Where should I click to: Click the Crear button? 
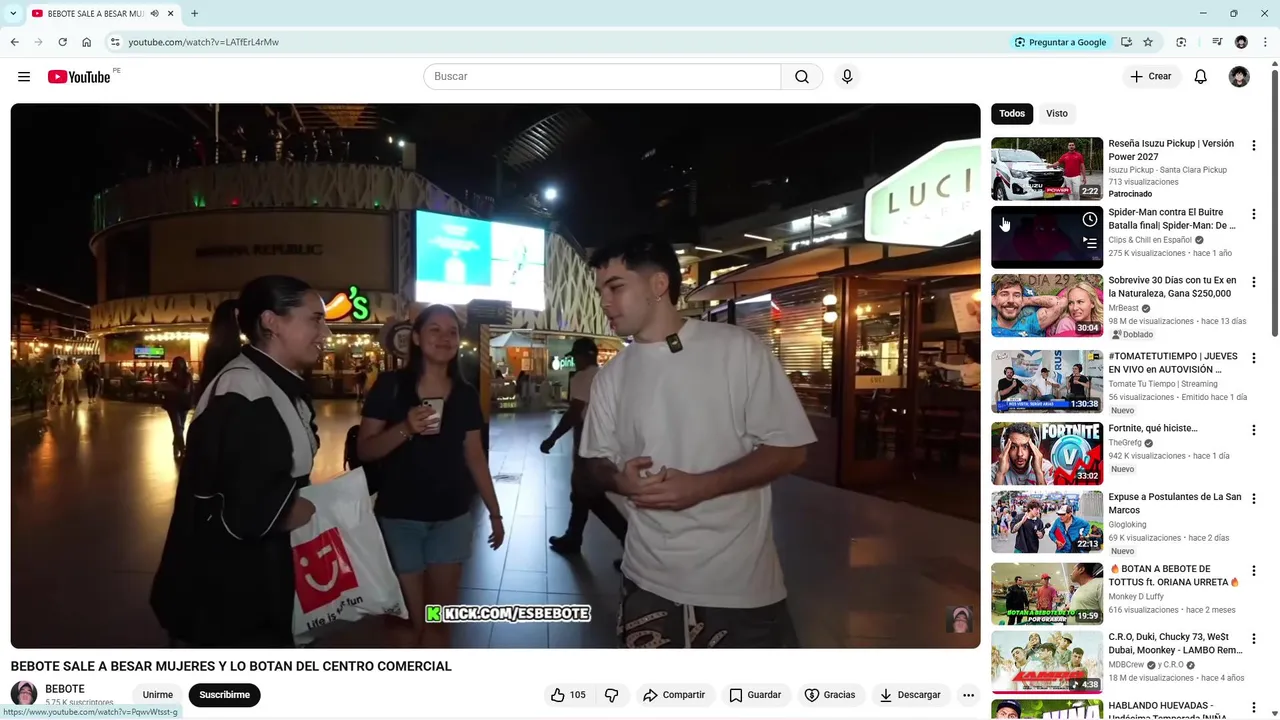1151,77
